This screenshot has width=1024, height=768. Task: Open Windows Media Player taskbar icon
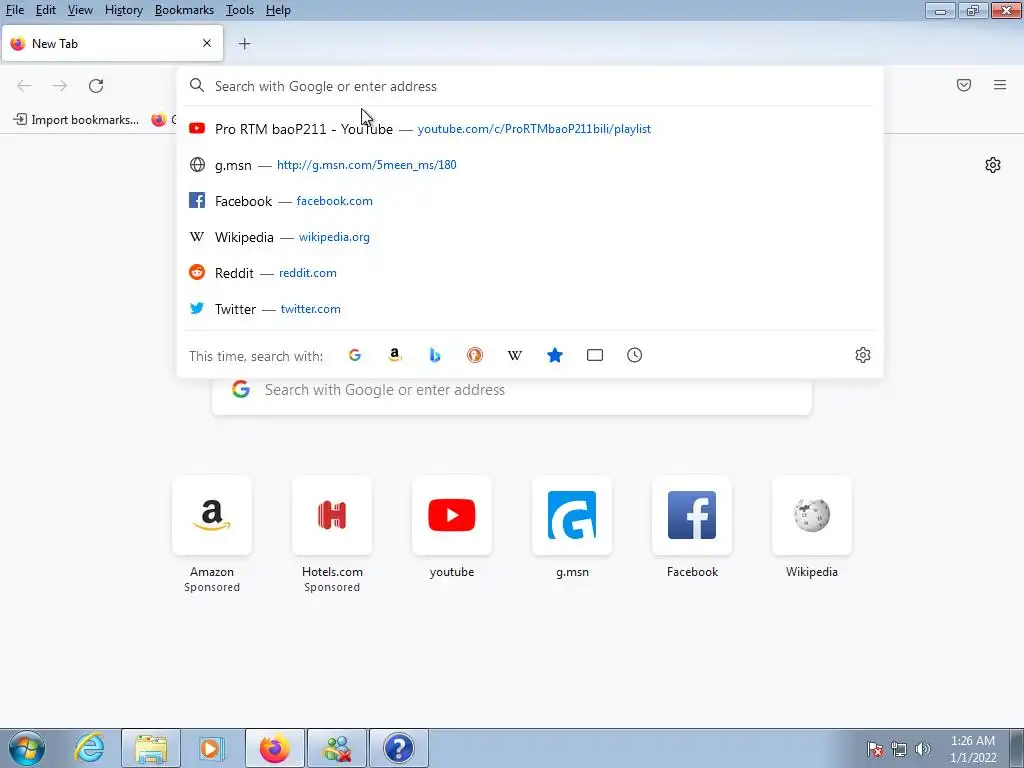(x=211, y=748)
